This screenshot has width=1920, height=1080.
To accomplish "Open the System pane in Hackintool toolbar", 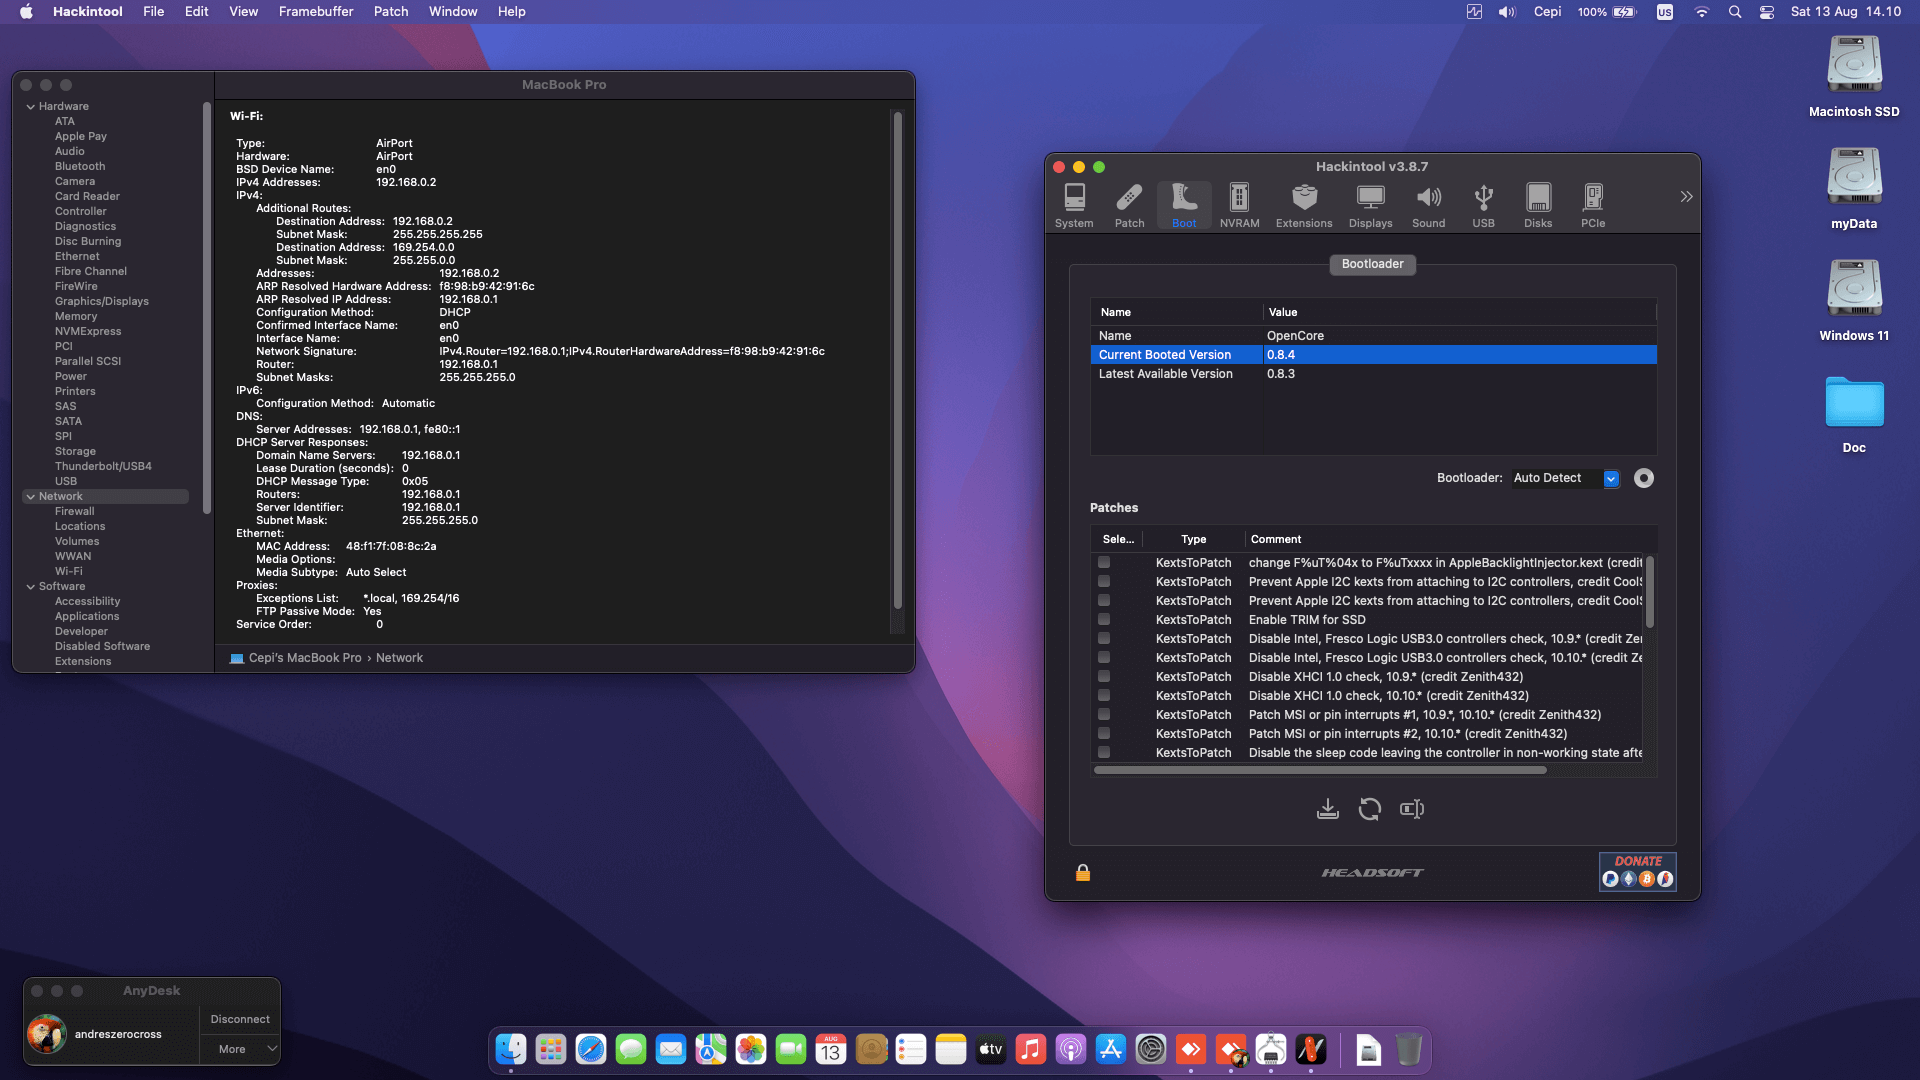I will click(1074, 205).
